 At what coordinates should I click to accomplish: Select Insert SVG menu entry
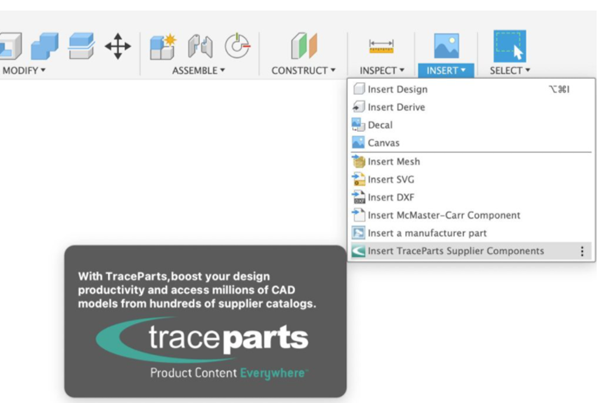[x=390, y=179]
